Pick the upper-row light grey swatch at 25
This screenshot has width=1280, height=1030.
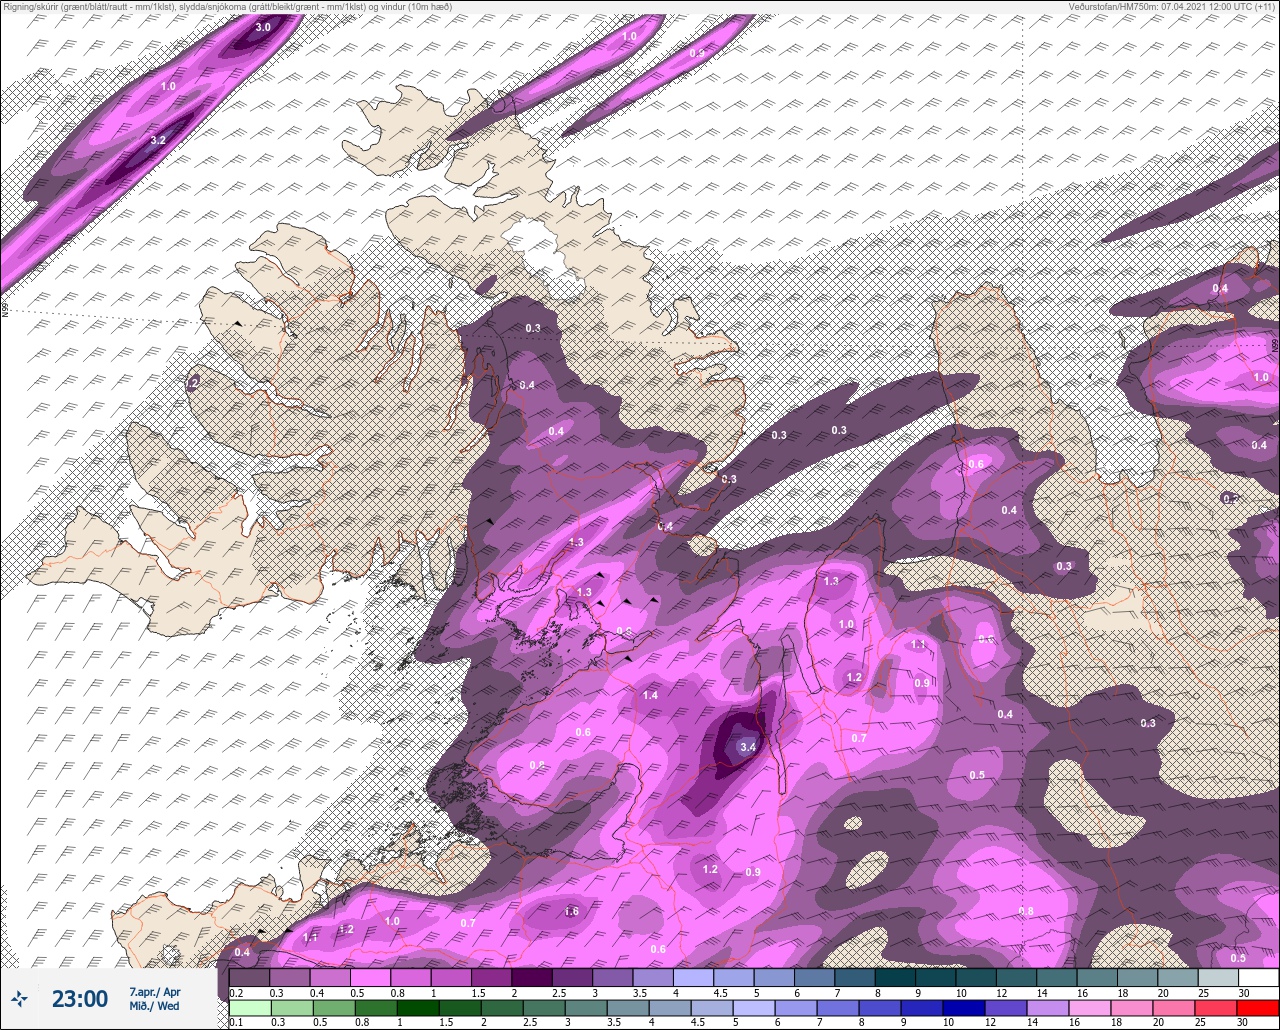1218,977
